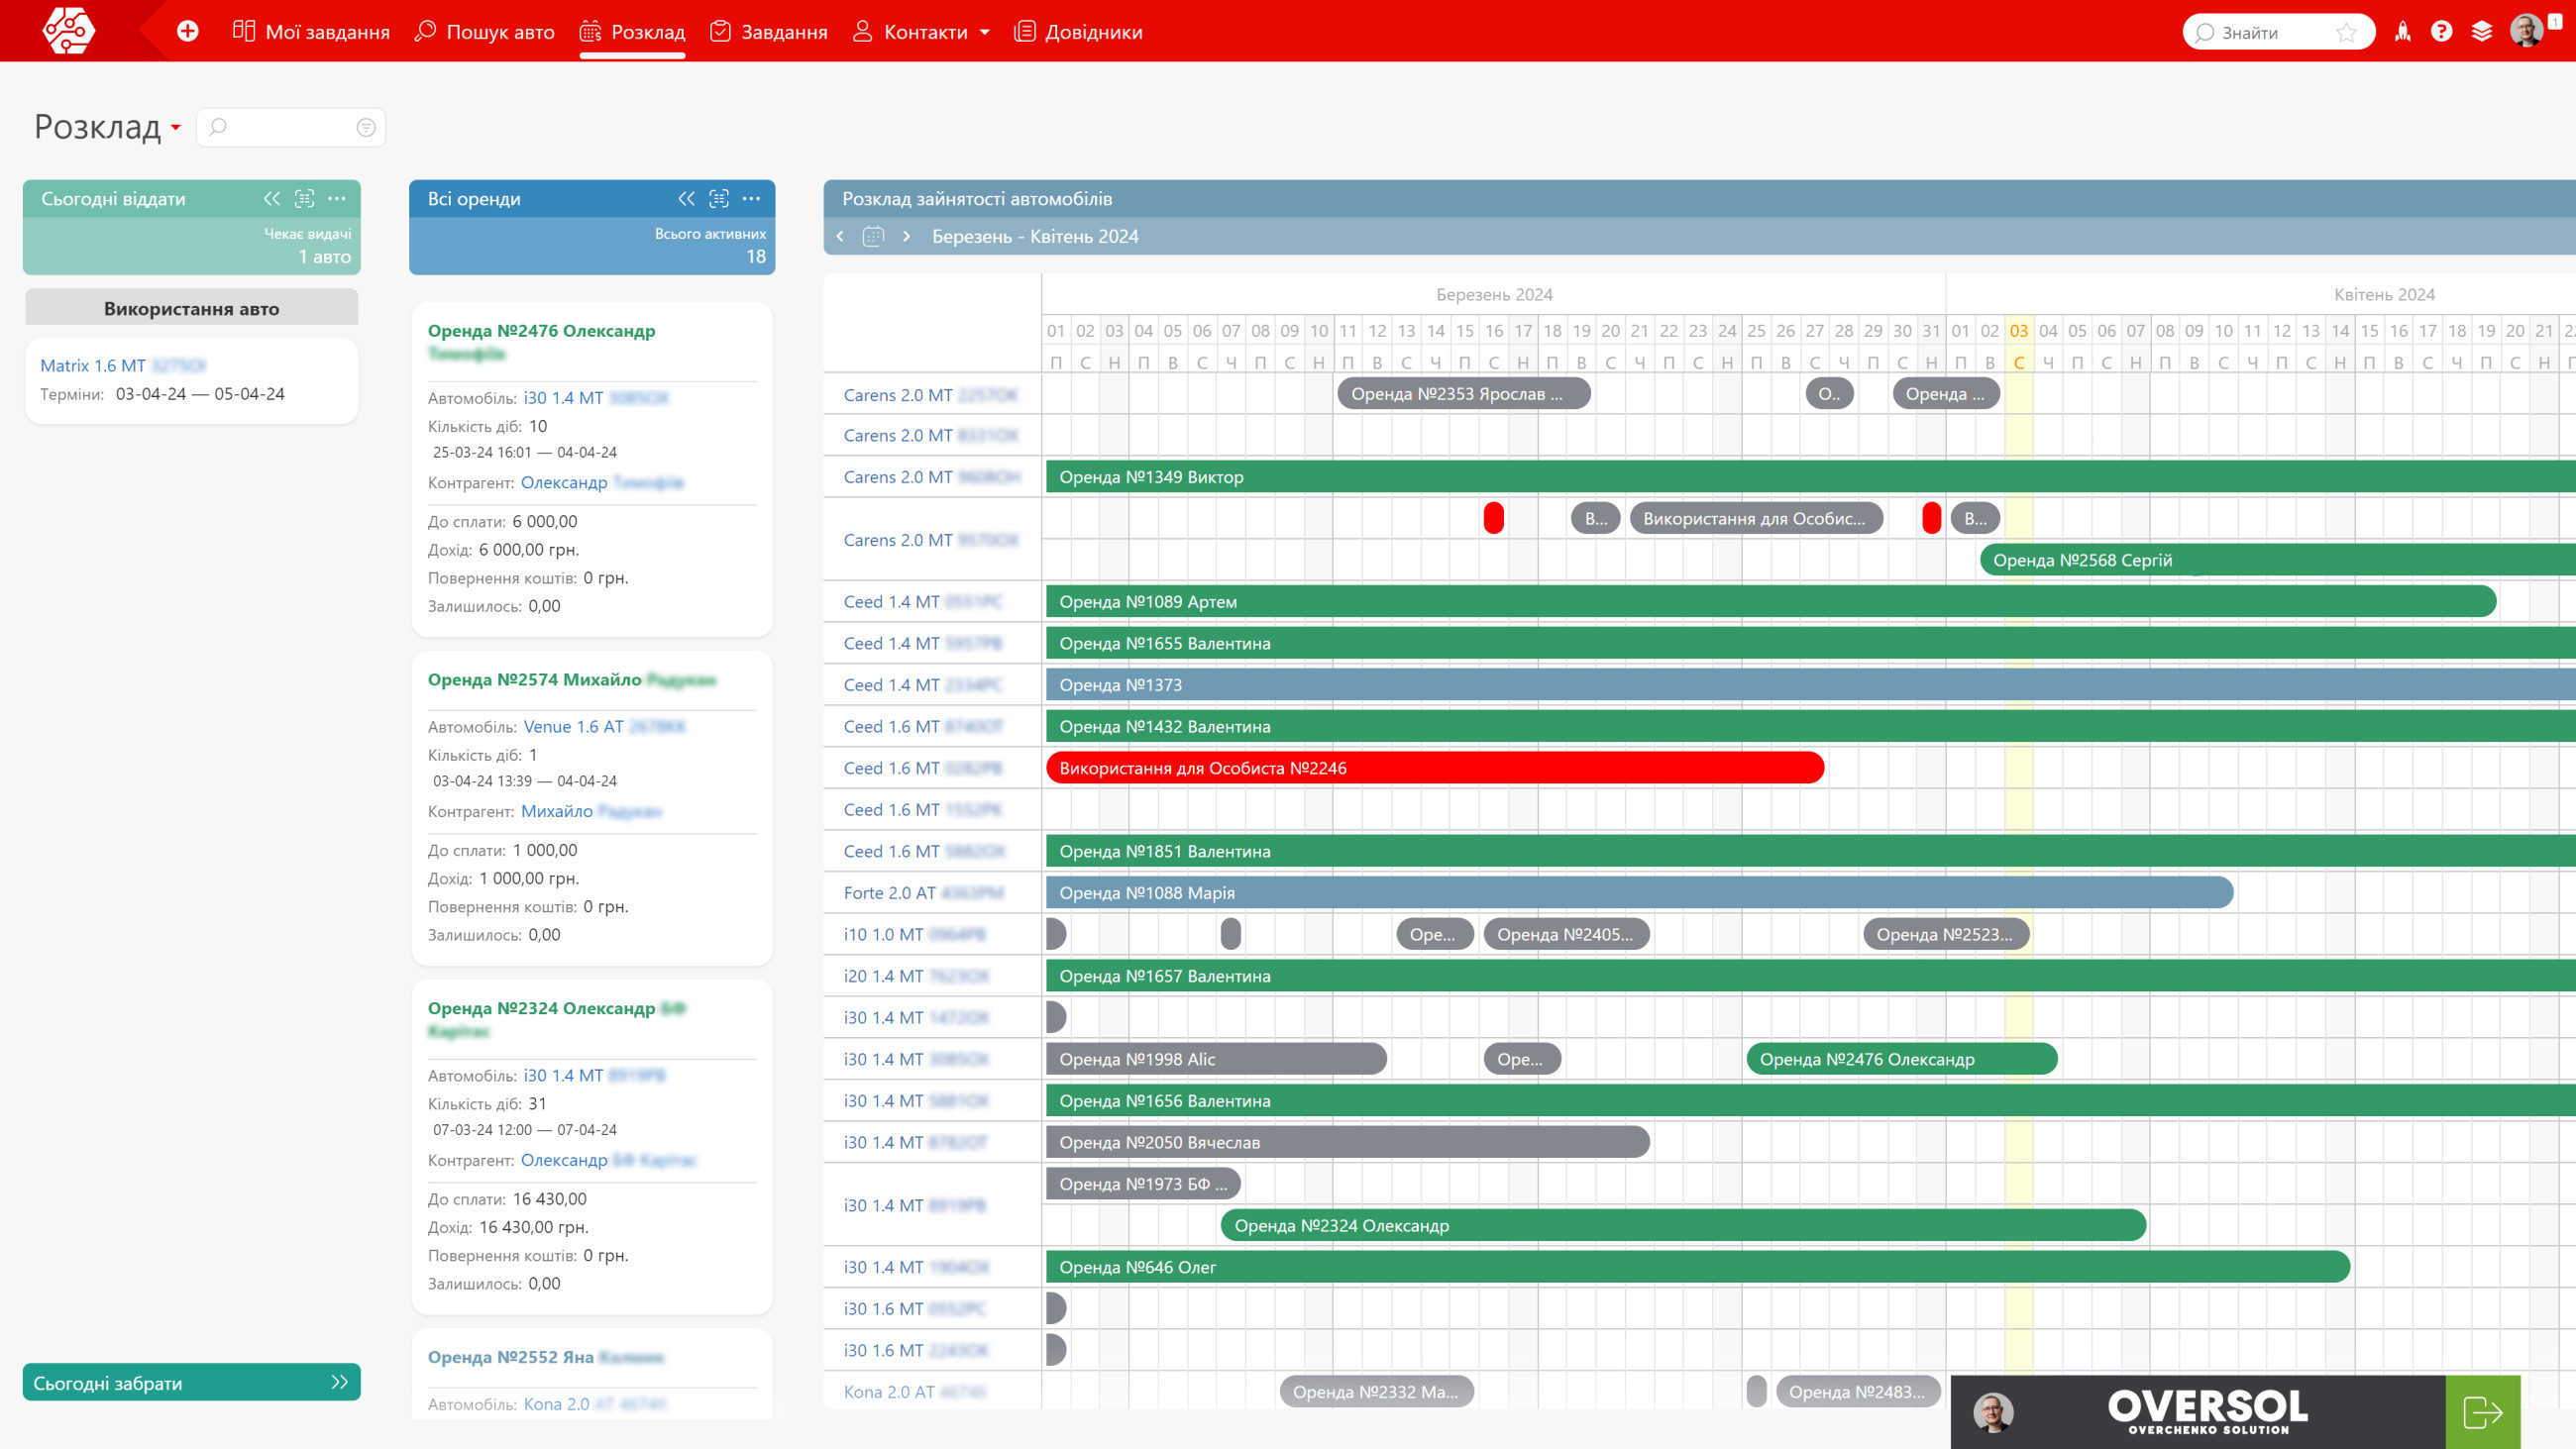Open 'Довідники' menu item

(x=1078, y=31)
